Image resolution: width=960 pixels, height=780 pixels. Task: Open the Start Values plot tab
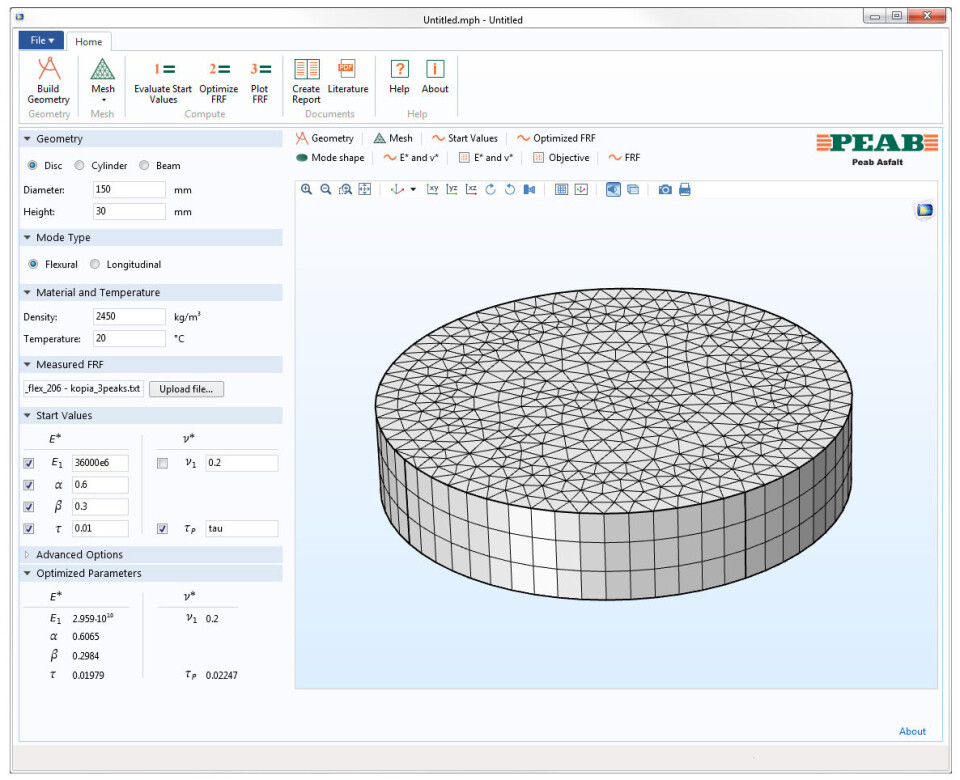click(x=465, y=138)
